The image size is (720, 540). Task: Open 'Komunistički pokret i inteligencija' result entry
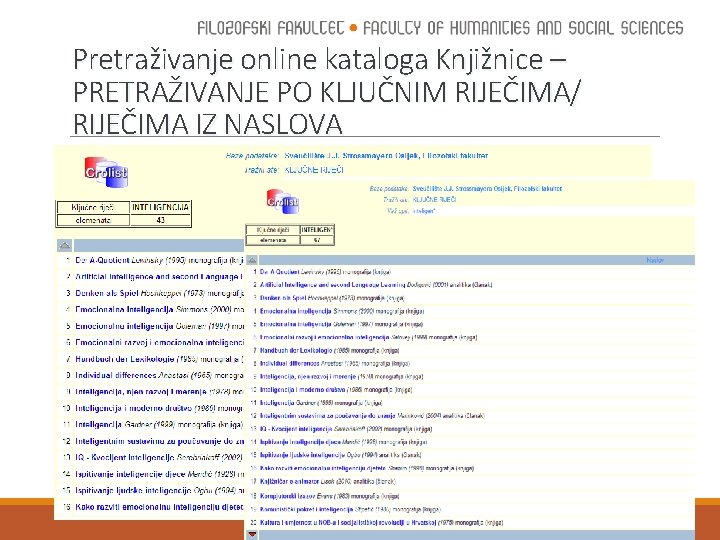pos(306,510)
